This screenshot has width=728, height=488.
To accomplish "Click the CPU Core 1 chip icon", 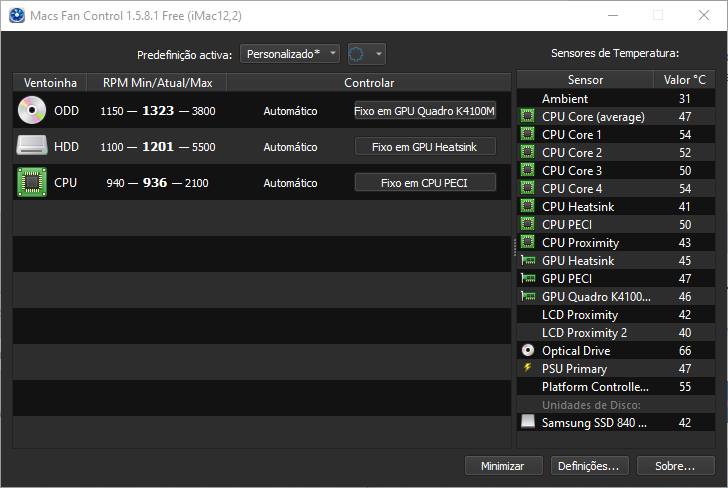I will point(527,134).
